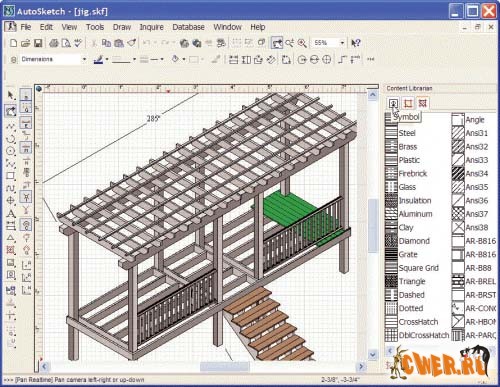Click the context Help arrow icon
Screen dimensions: 500x387
356,43
